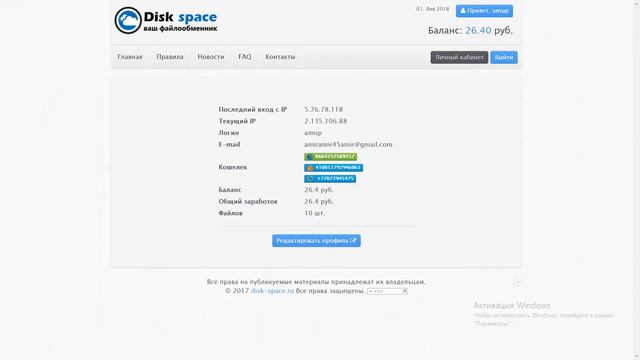Select the current IP 2.135.106.88
The height and width of the screenshot is (360, 640).
pyautogui.click(x=325, y=121)
